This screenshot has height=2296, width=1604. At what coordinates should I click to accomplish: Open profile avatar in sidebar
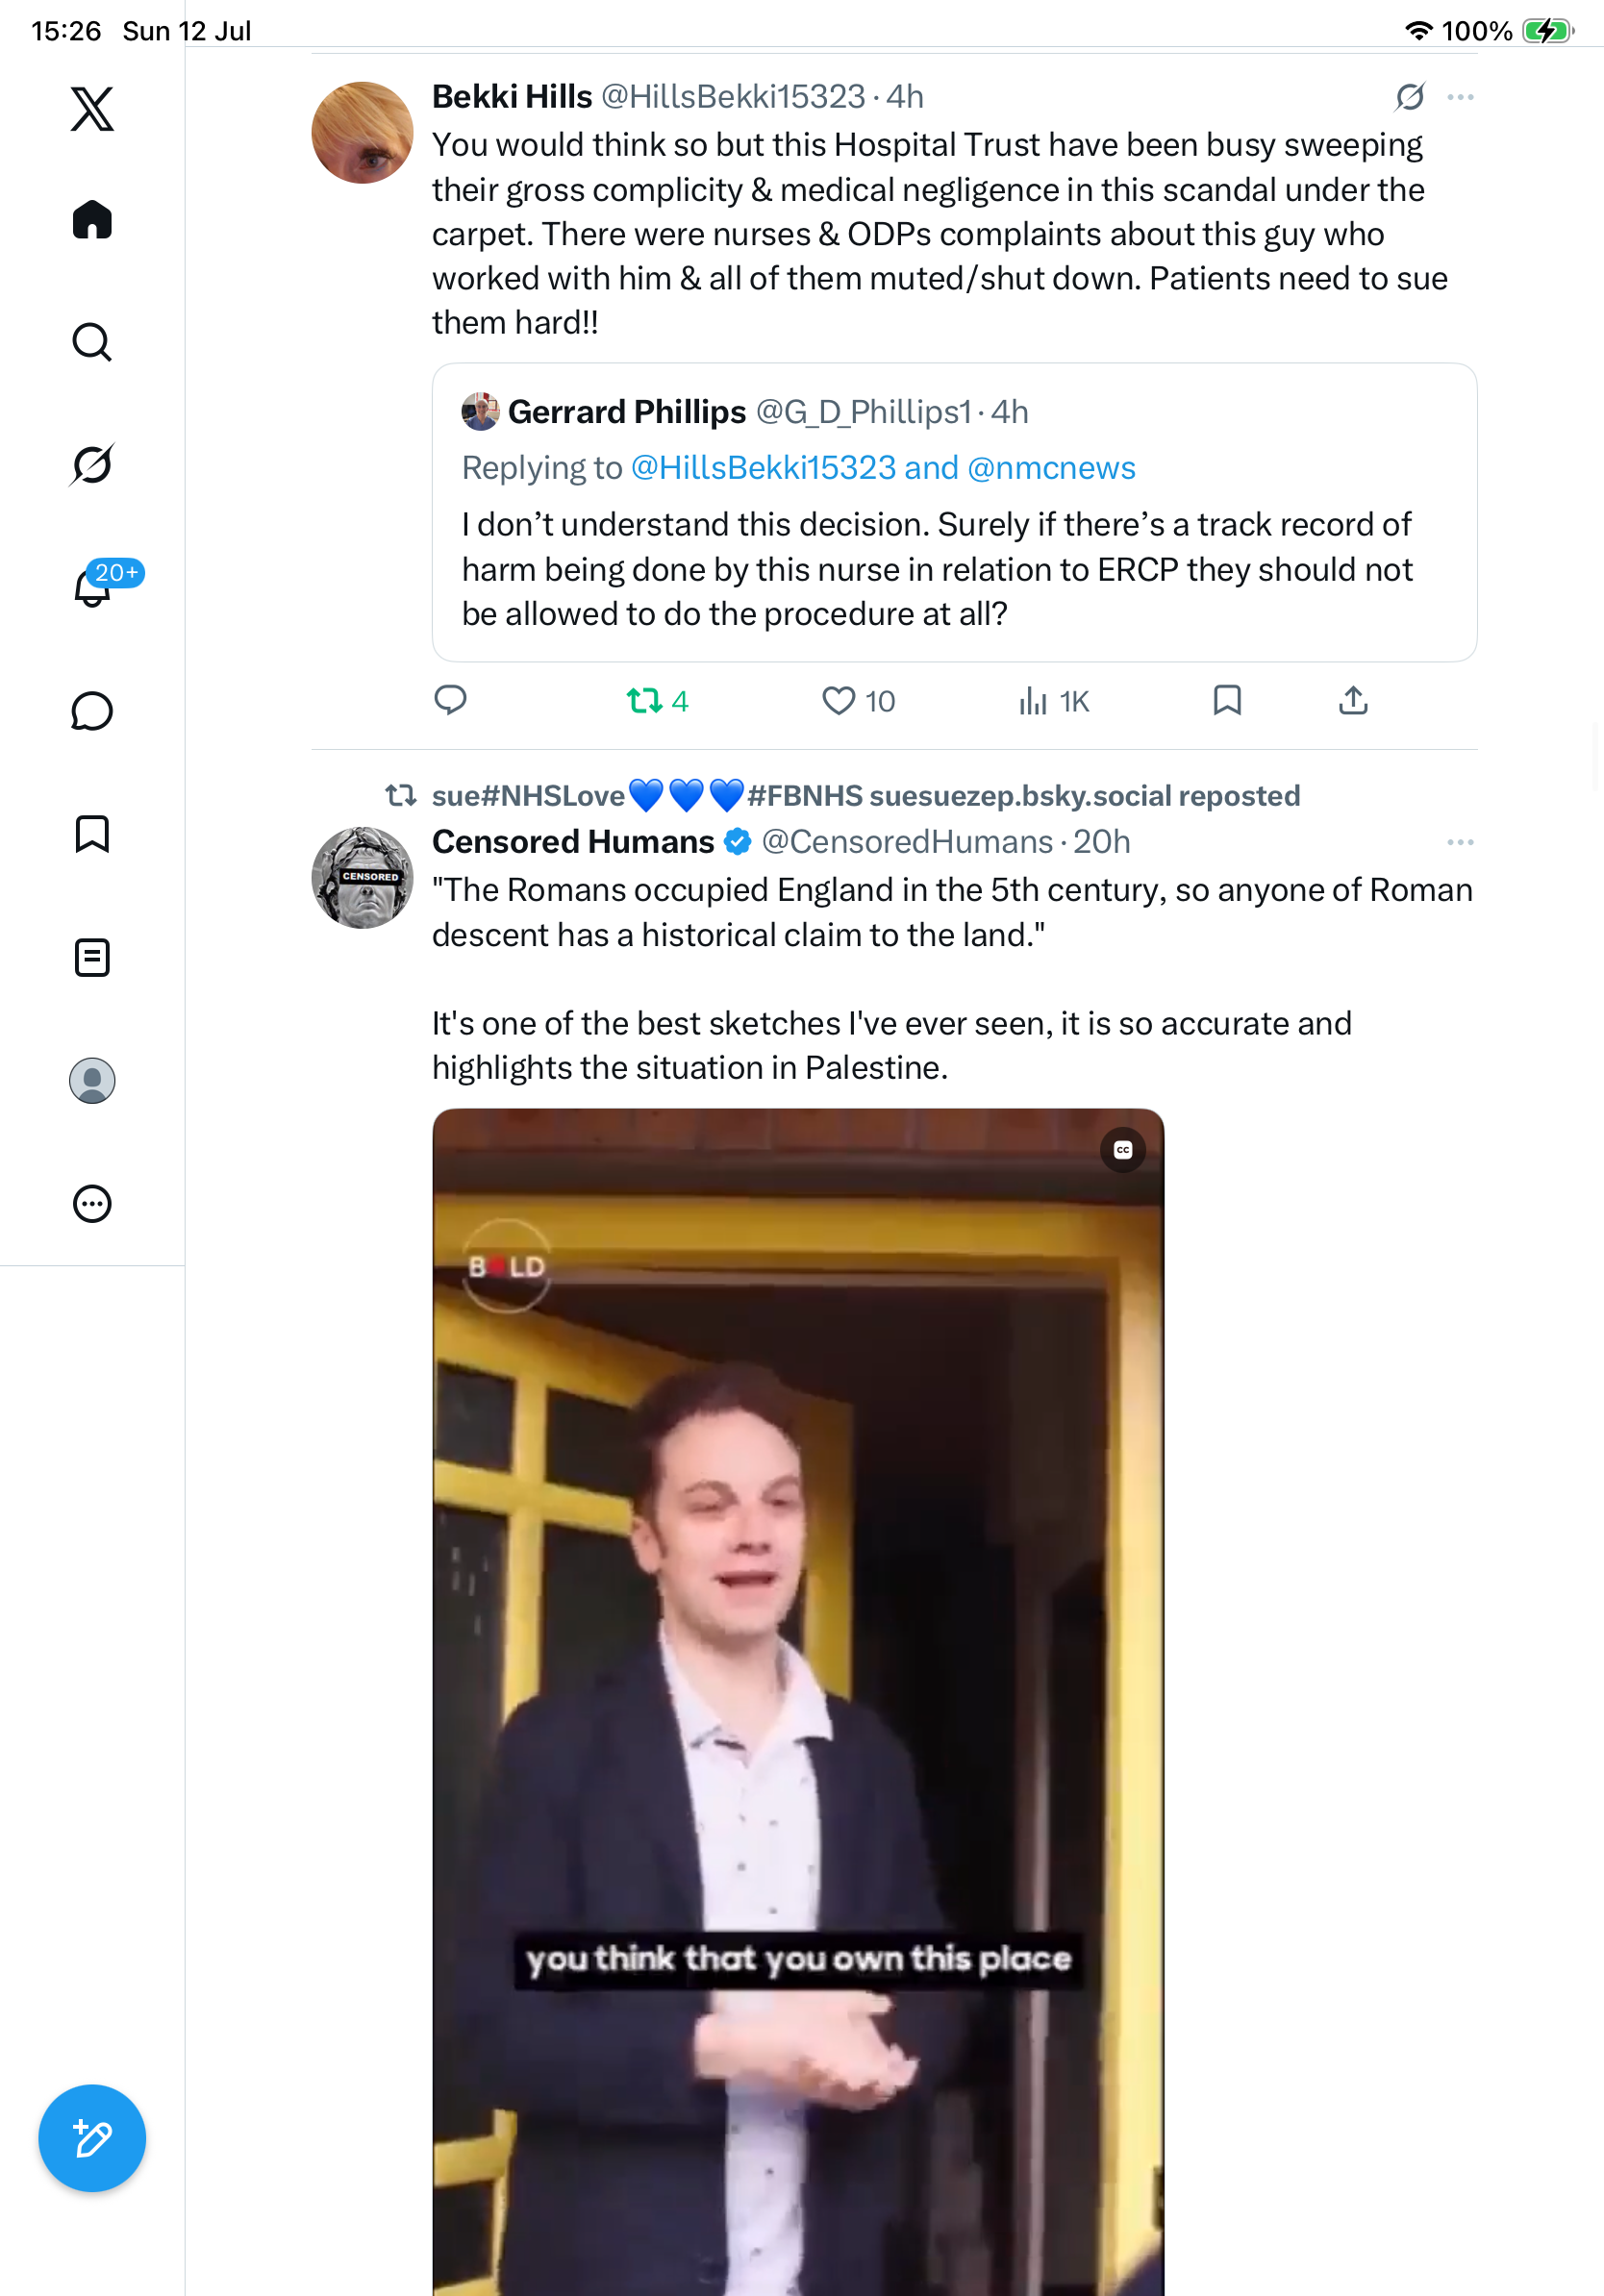tap(92, 1081)
